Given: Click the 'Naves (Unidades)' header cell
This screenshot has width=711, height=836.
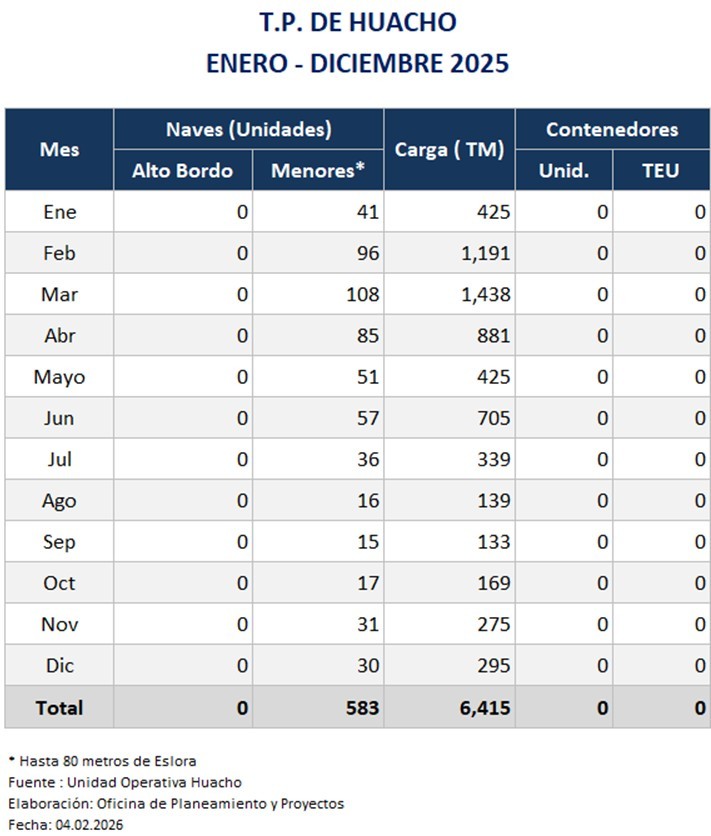Looking at the screenshot, I should pyautogui.click(x=248, y=129).
